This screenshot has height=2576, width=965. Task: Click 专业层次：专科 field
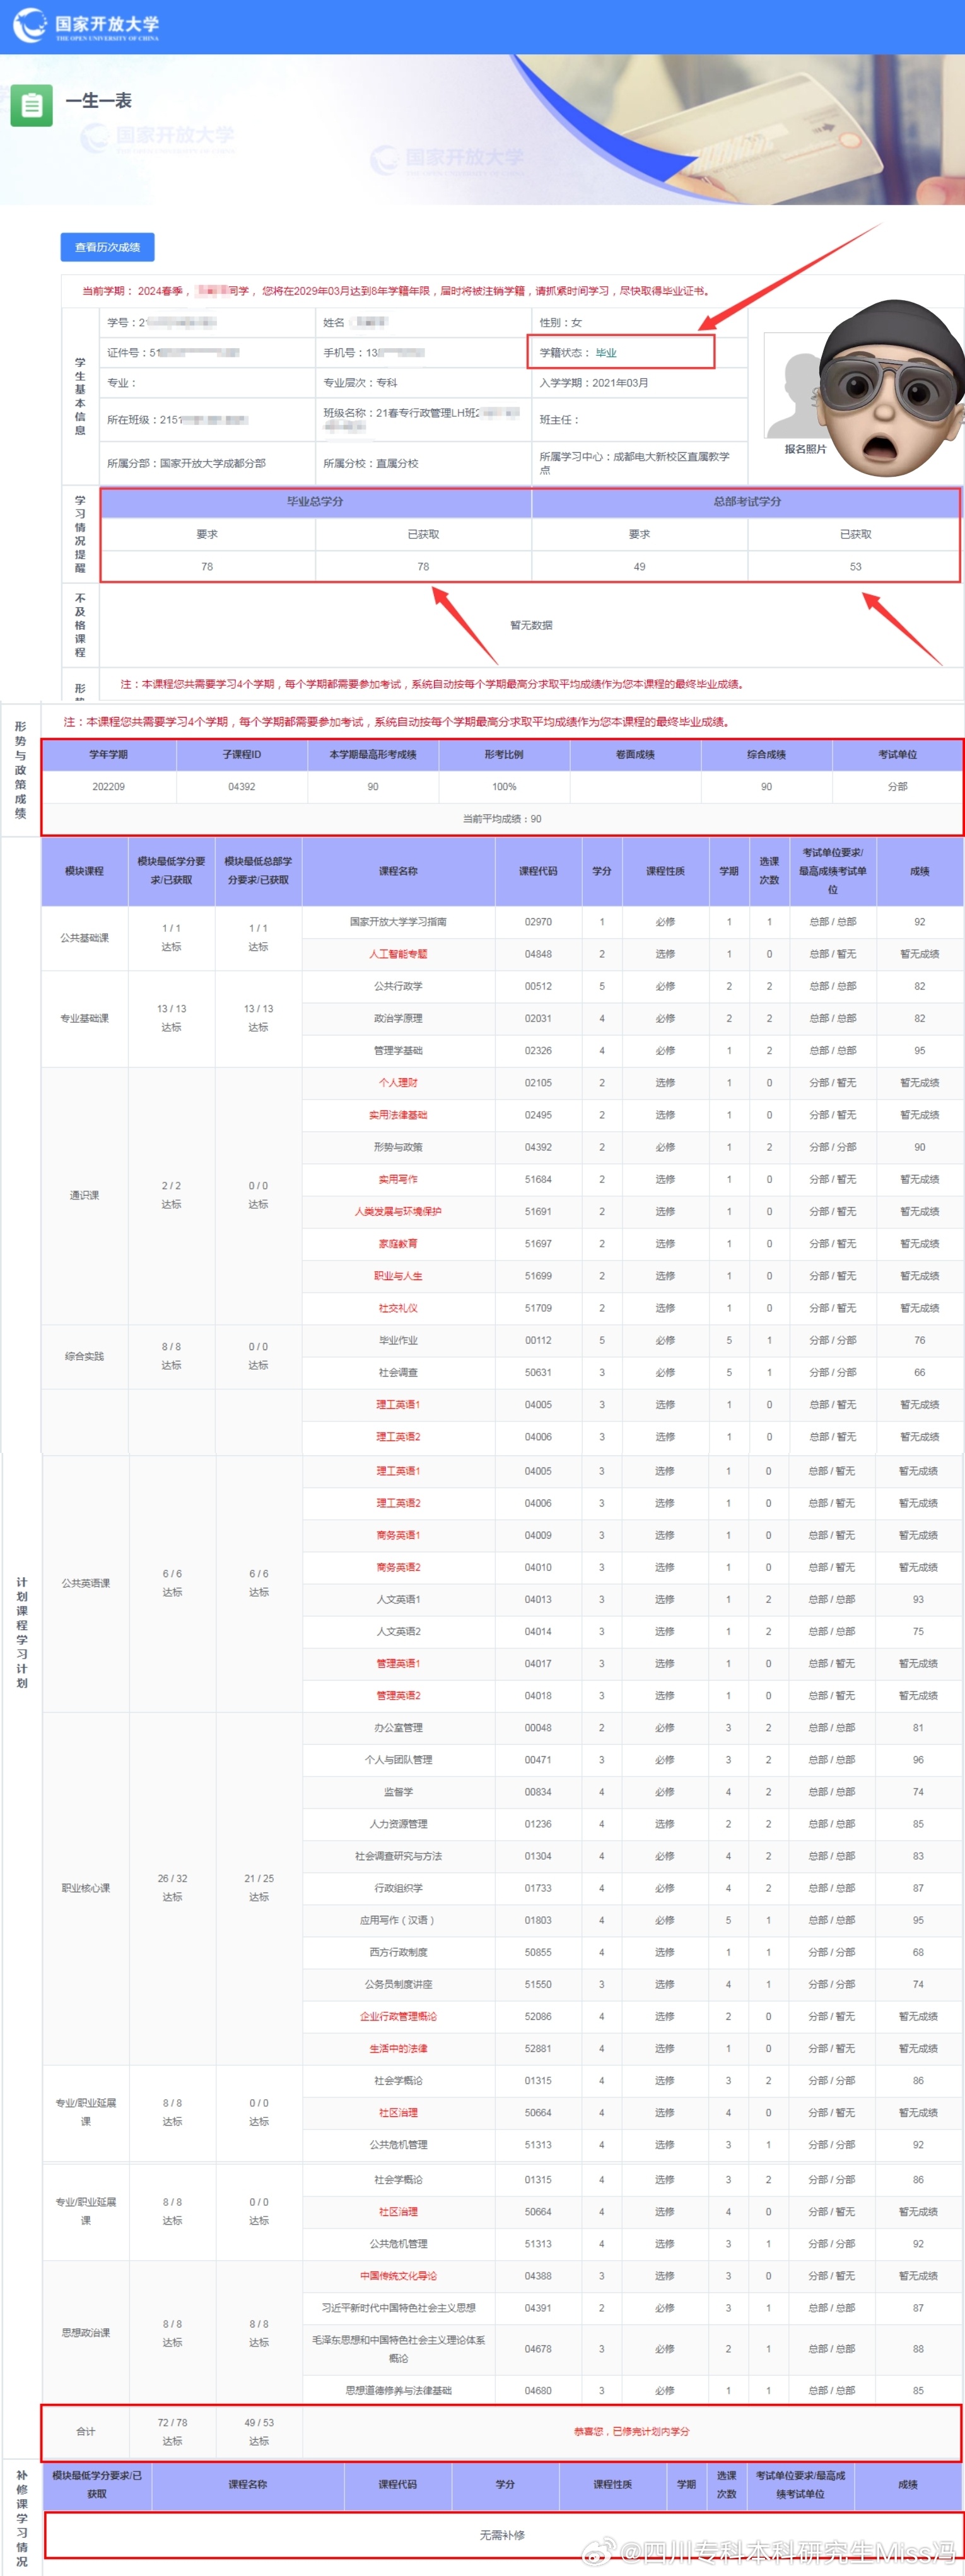(360, 383)
